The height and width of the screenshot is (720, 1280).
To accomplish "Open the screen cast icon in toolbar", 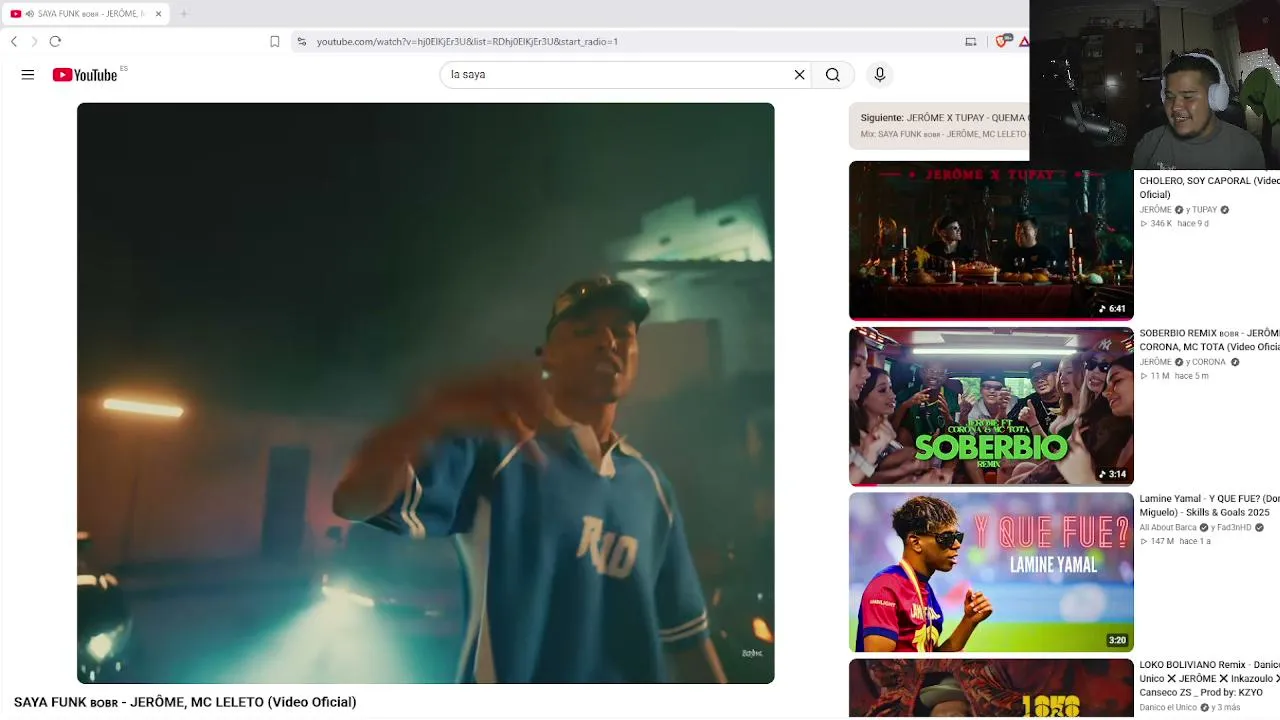I will click(x=970, y=41).
